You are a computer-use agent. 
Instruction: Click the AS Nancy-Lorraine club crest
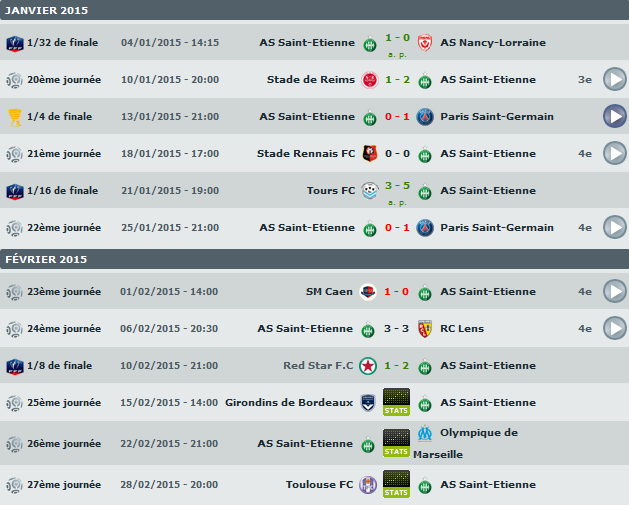coord(424,44)
